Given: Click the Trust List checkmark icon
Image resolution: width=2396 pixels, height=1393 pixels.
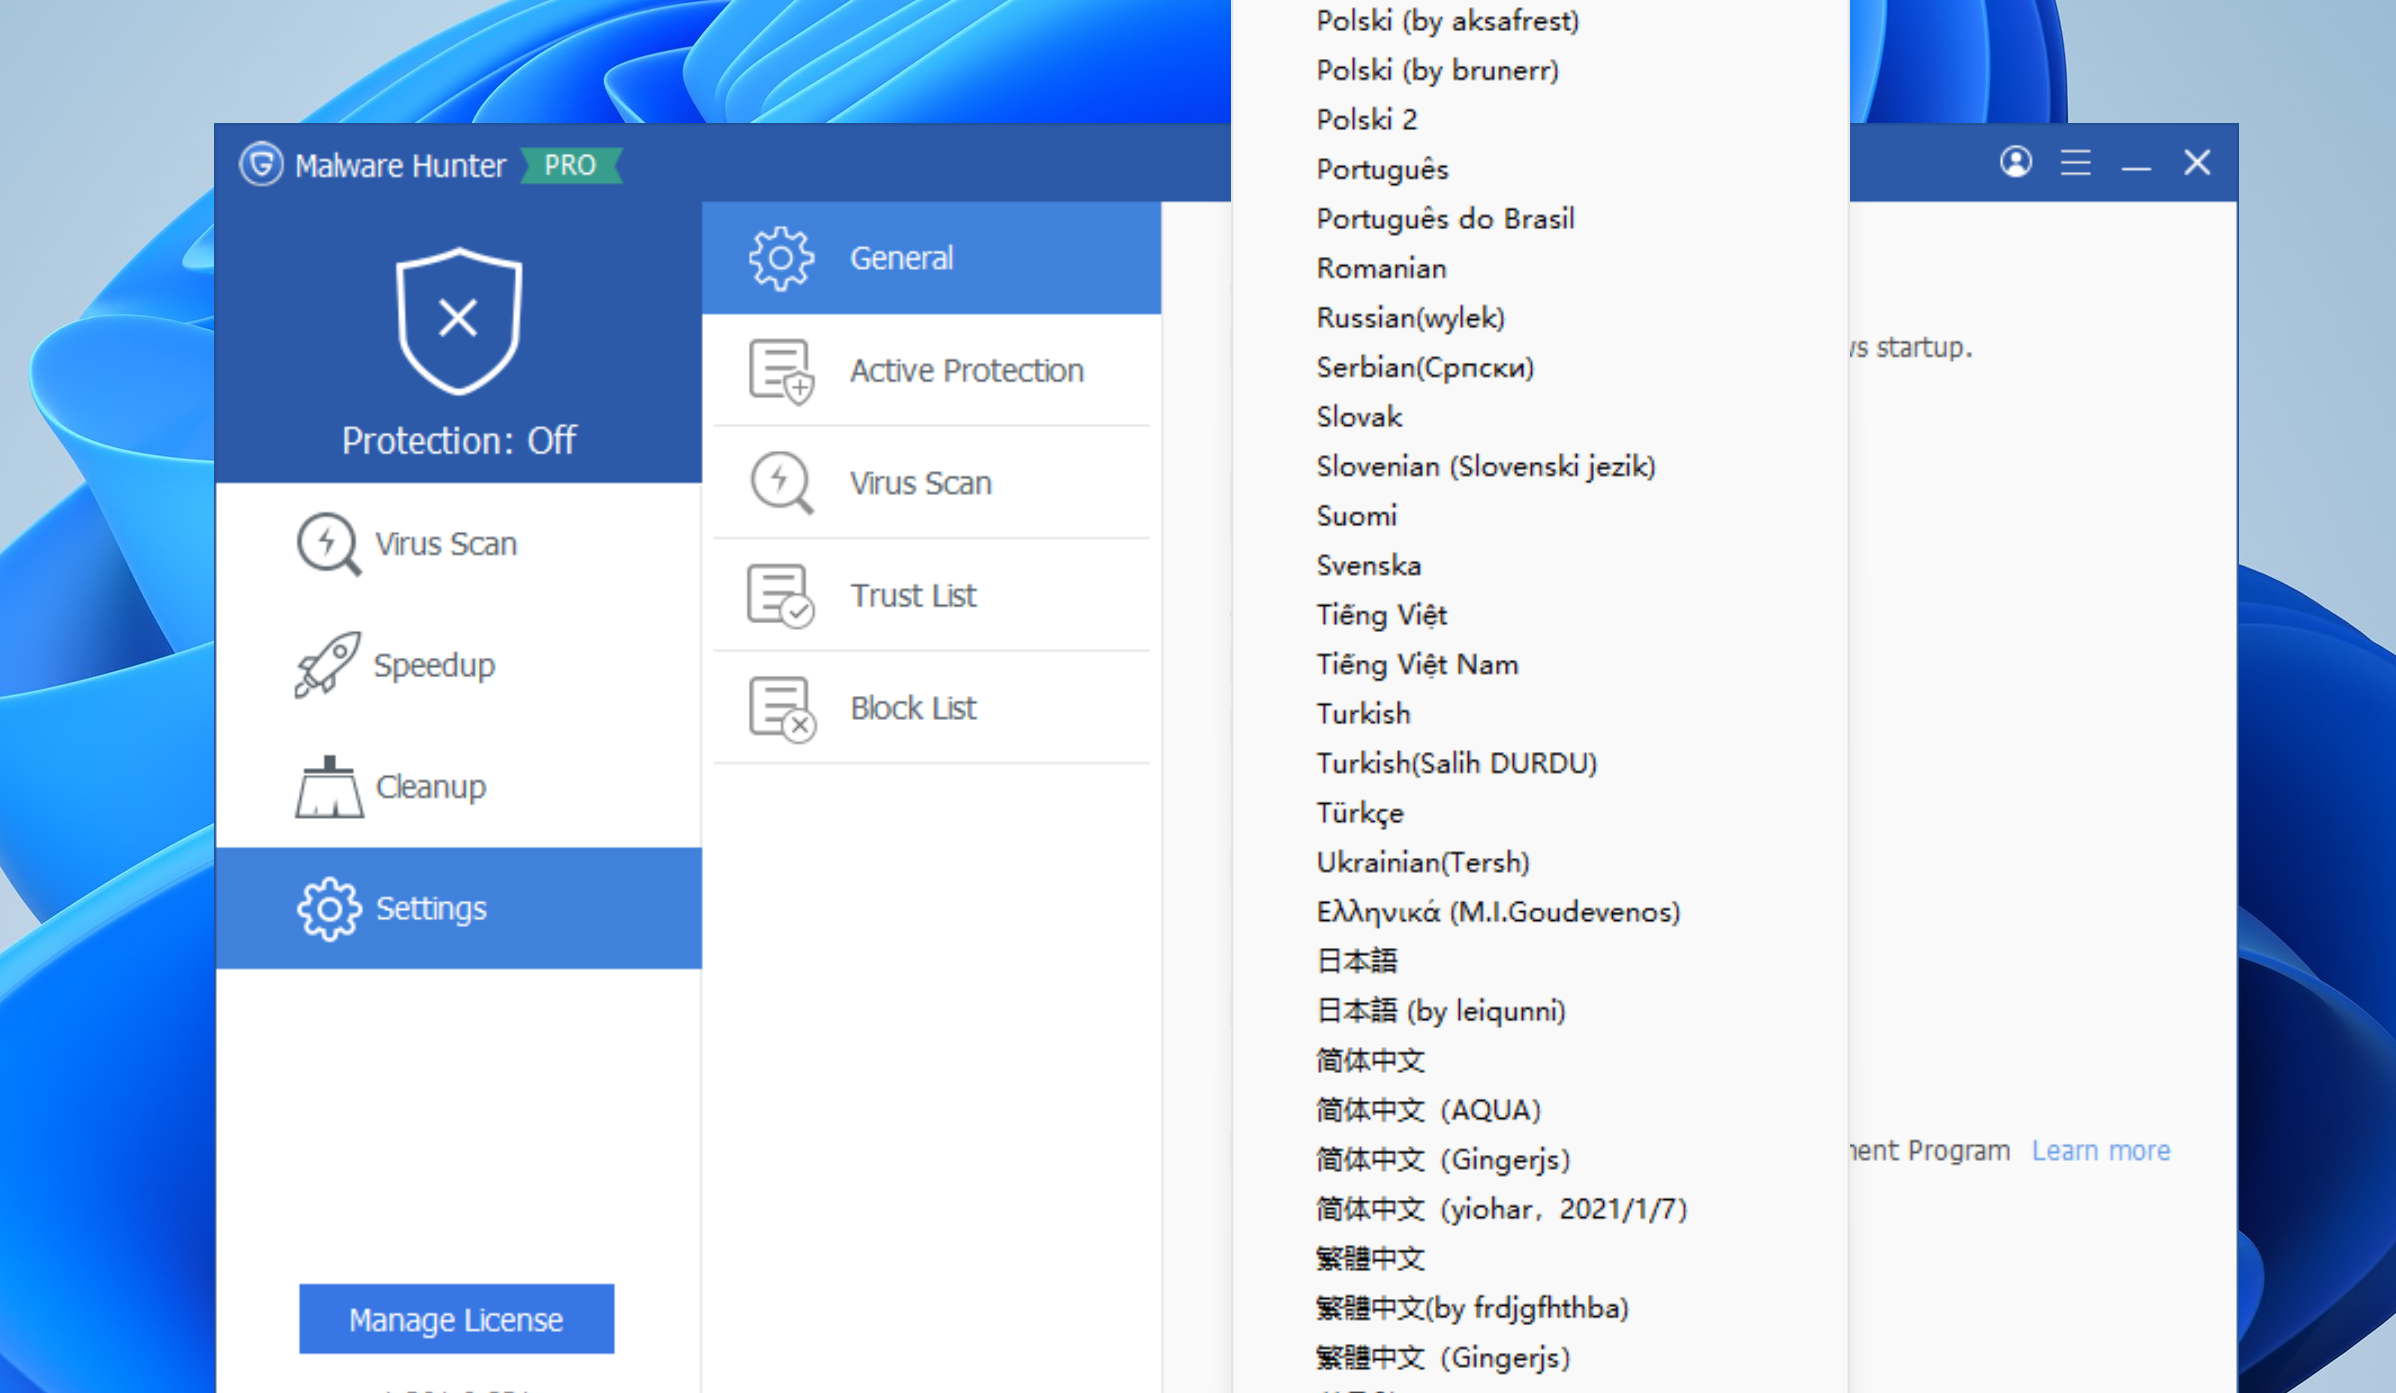Looking at the screenshot, I should [x=781, y=596].
